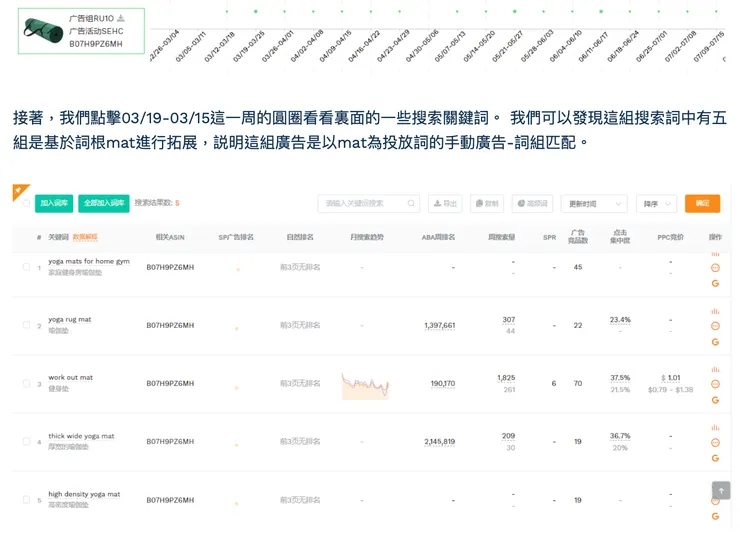This screenshot has height=542, width=740.
Task: Click keyword 'yoga mats for home gym'
Action: pos(89,261)
